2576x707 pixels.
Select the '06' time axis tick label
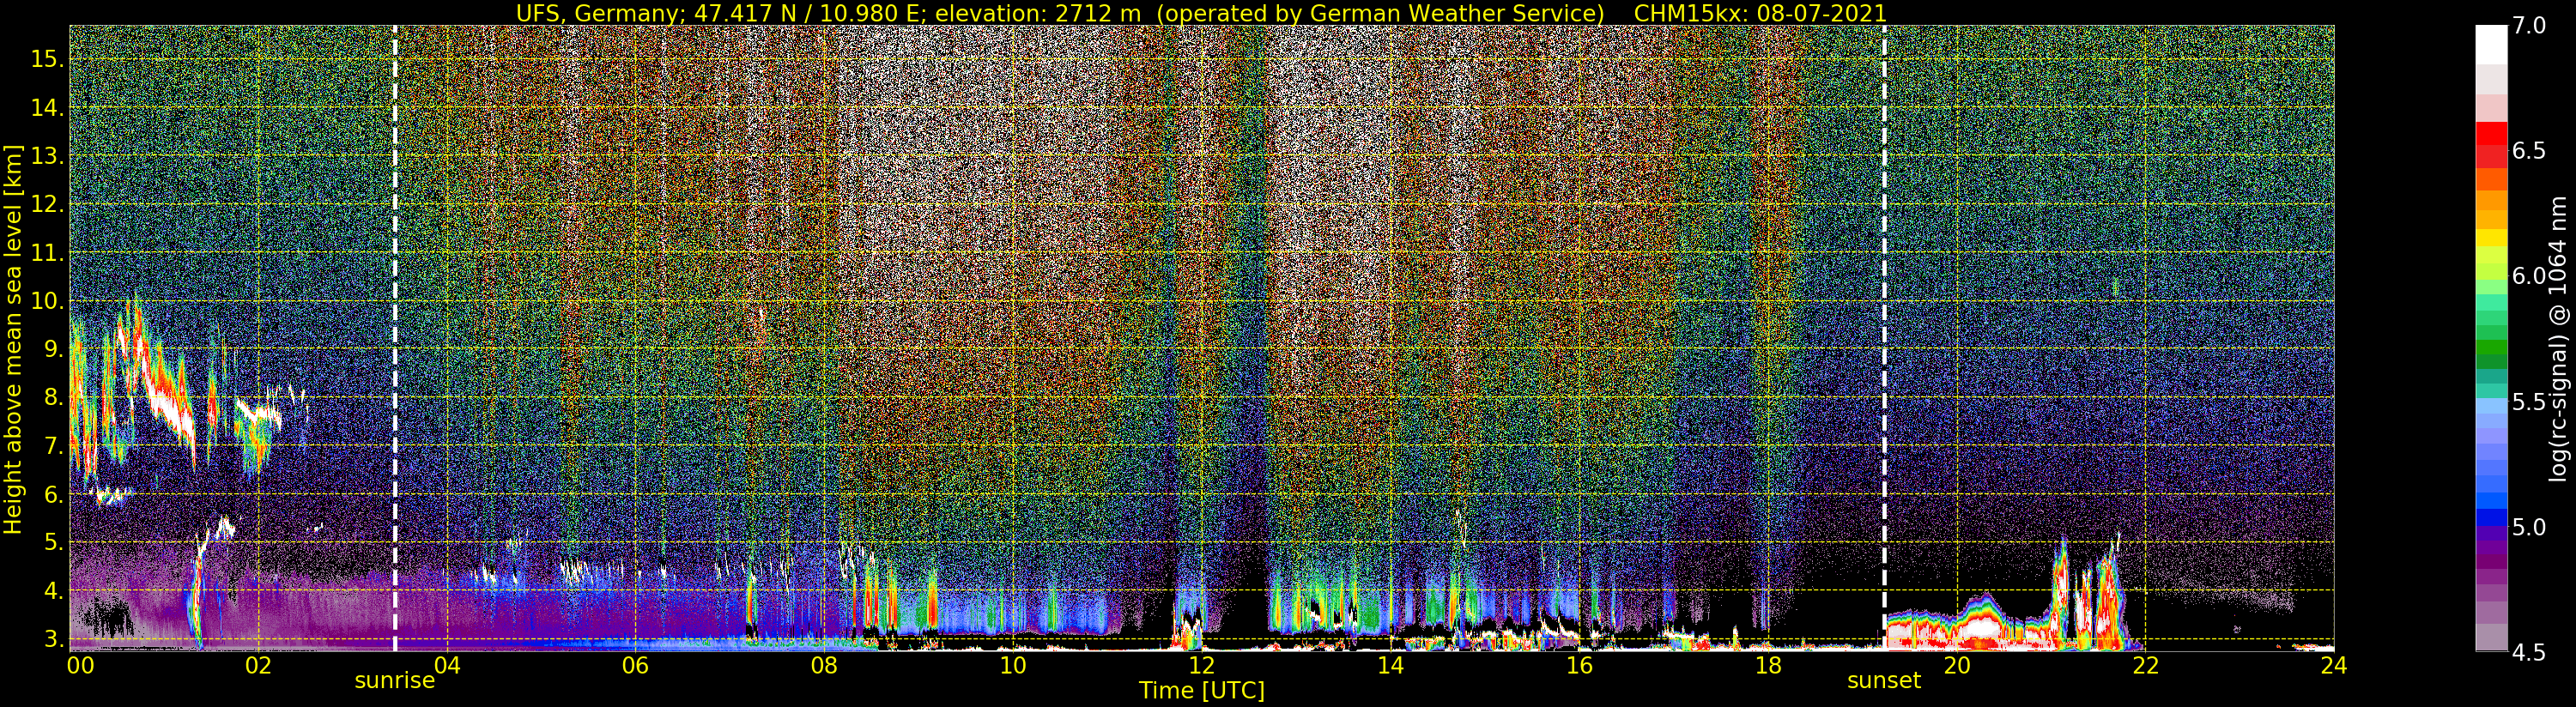coord(635,665)
